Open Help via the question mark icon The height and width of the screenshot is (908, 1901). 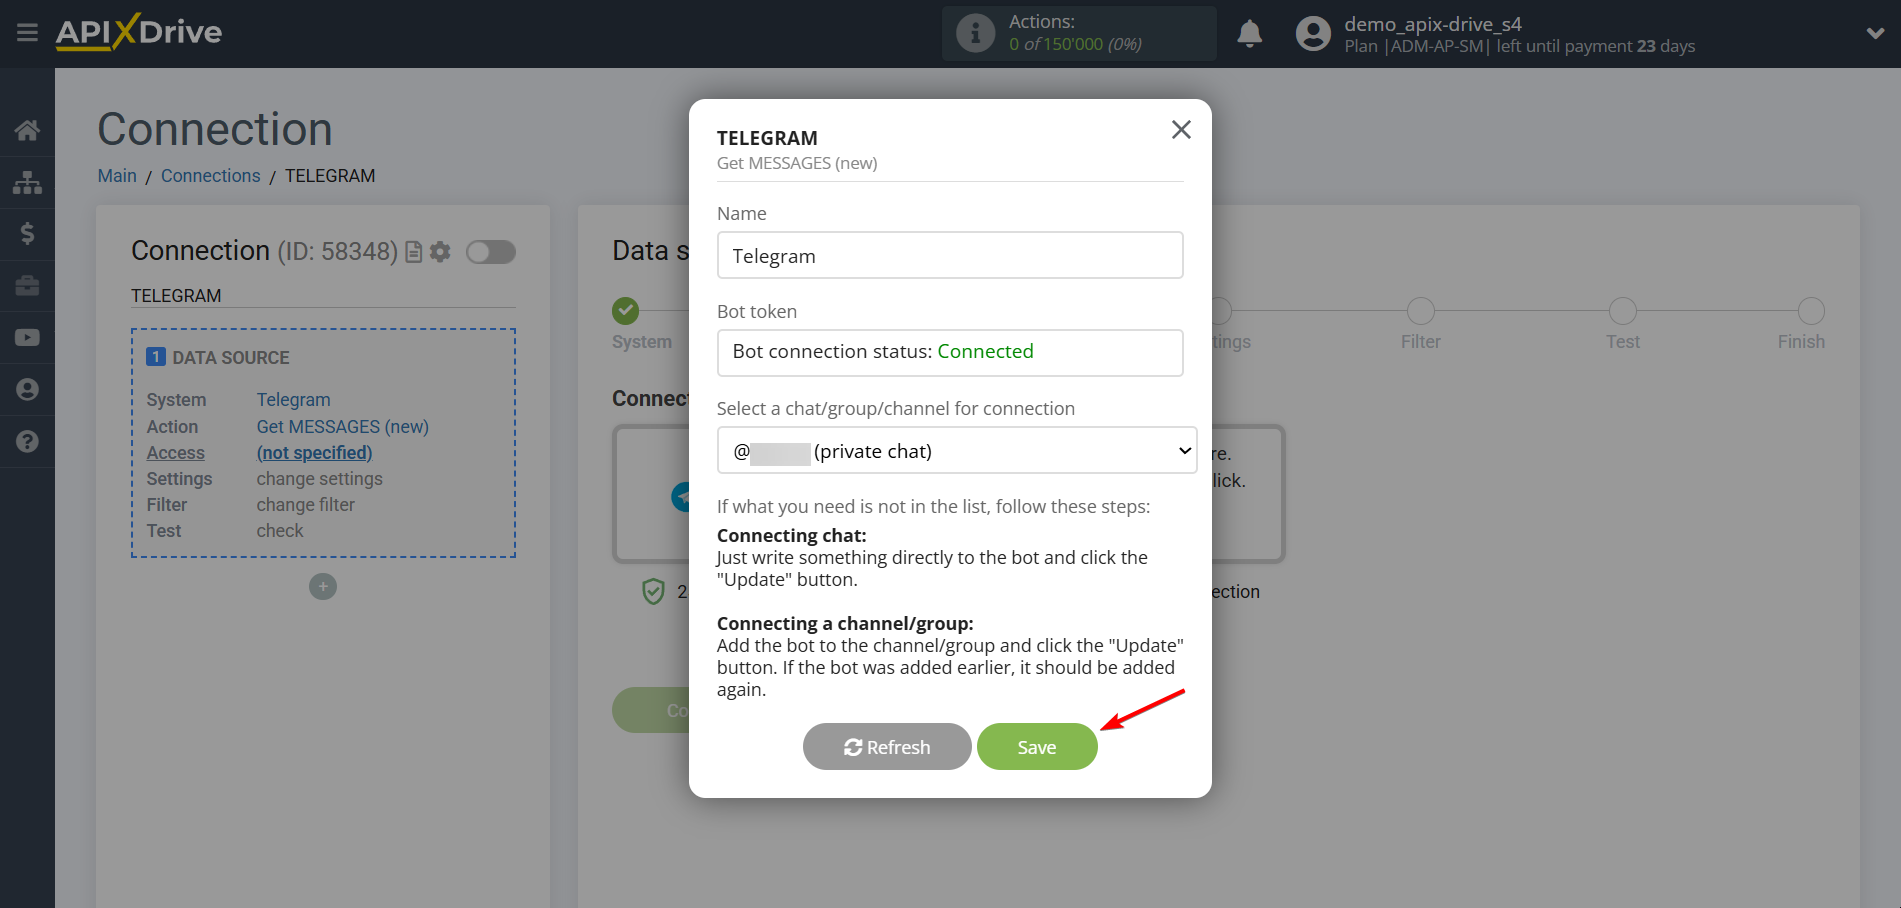tap(27, 441)
